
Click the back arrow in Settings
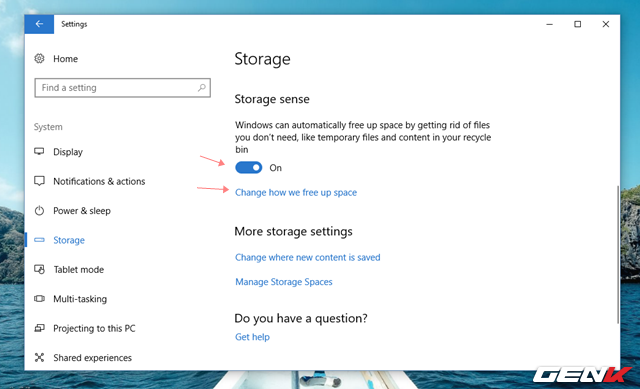[39, 24]
